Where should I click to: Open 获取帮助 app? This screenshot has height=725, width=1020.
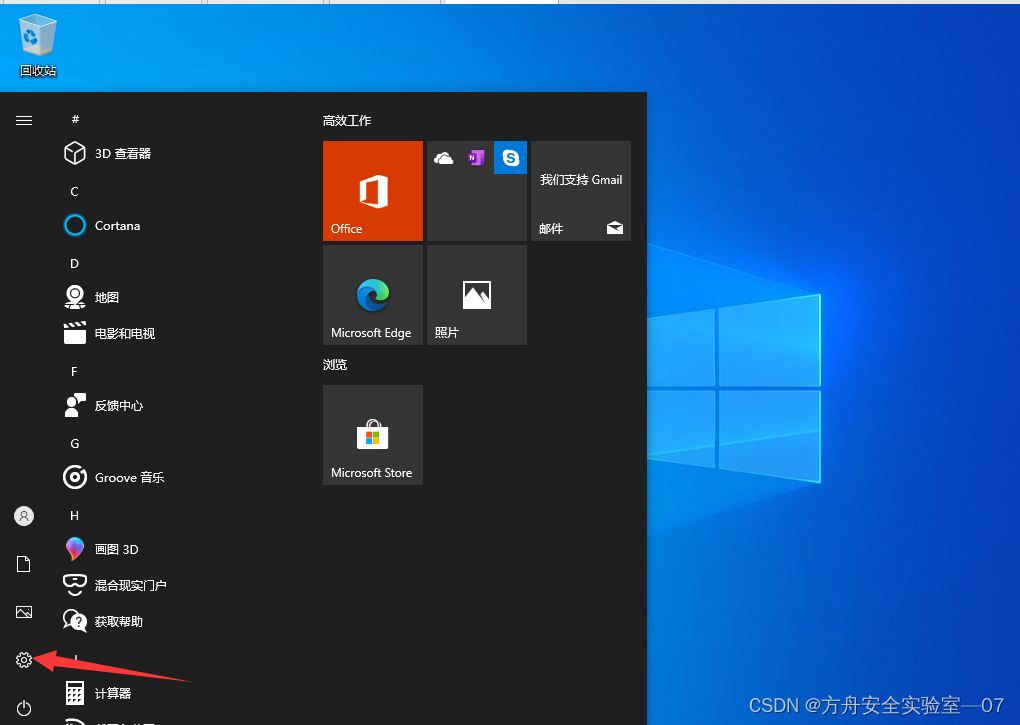[103, 622]
